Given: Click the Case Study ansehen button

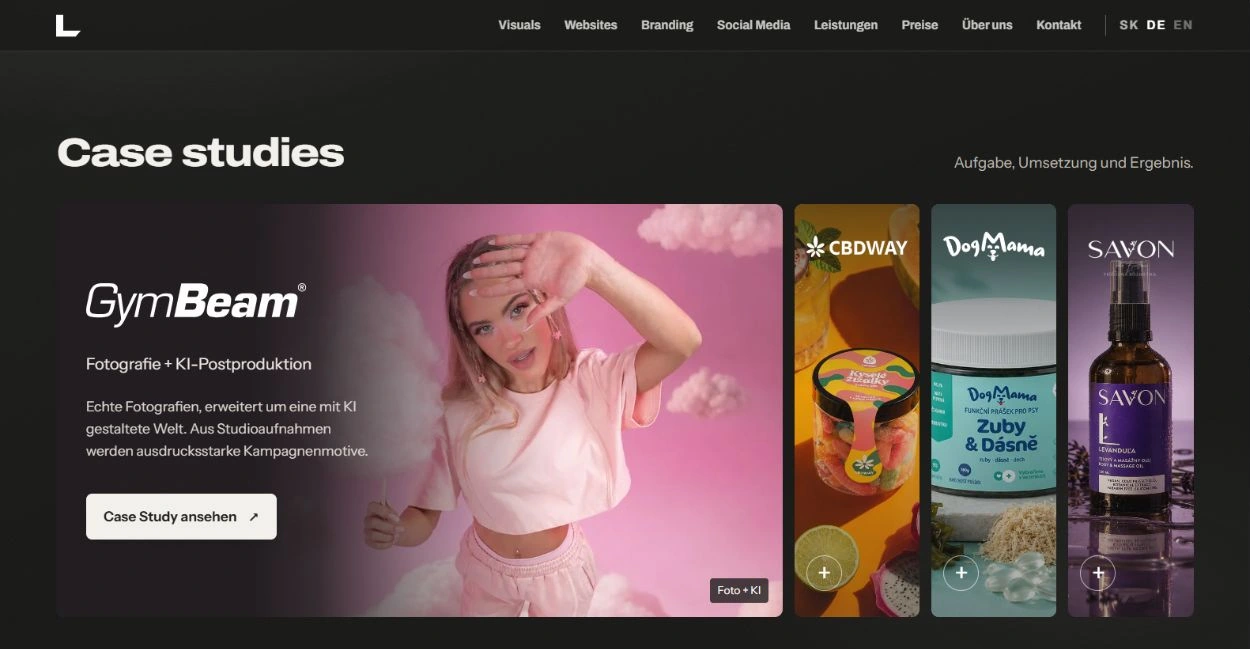Looking at the screenshot, I should coord(181,517).
